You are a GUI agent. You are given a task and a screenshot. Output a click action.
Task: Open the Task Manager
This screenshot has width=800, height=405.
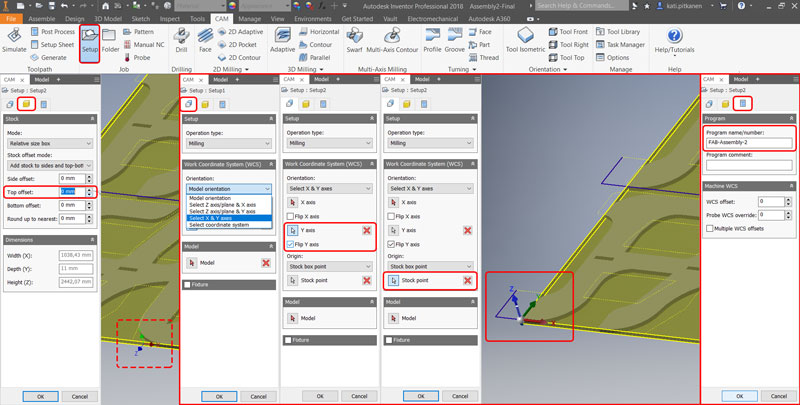(620, 45)
